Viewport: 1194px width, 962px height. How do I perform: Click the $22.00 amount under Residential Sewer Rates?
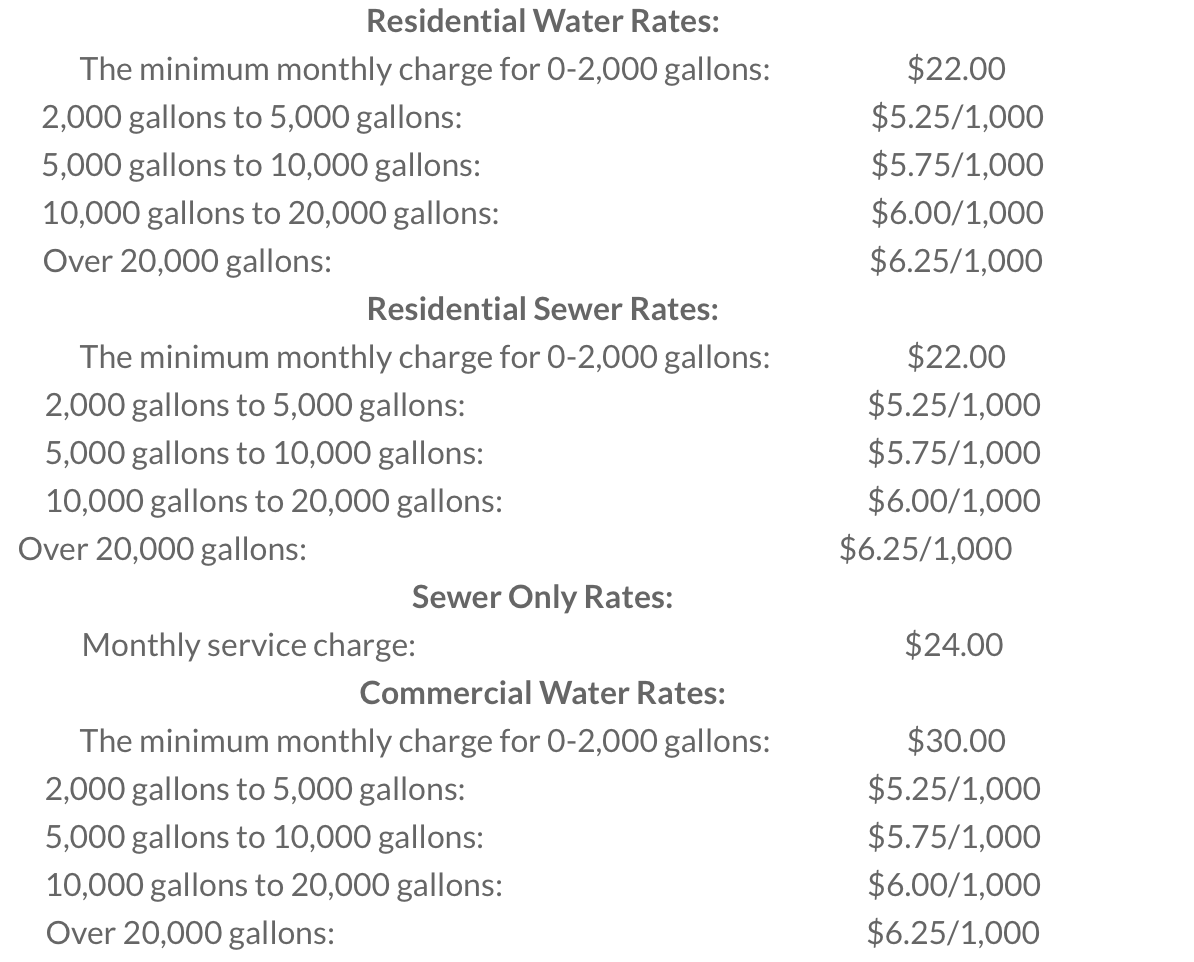click(956, 357)
